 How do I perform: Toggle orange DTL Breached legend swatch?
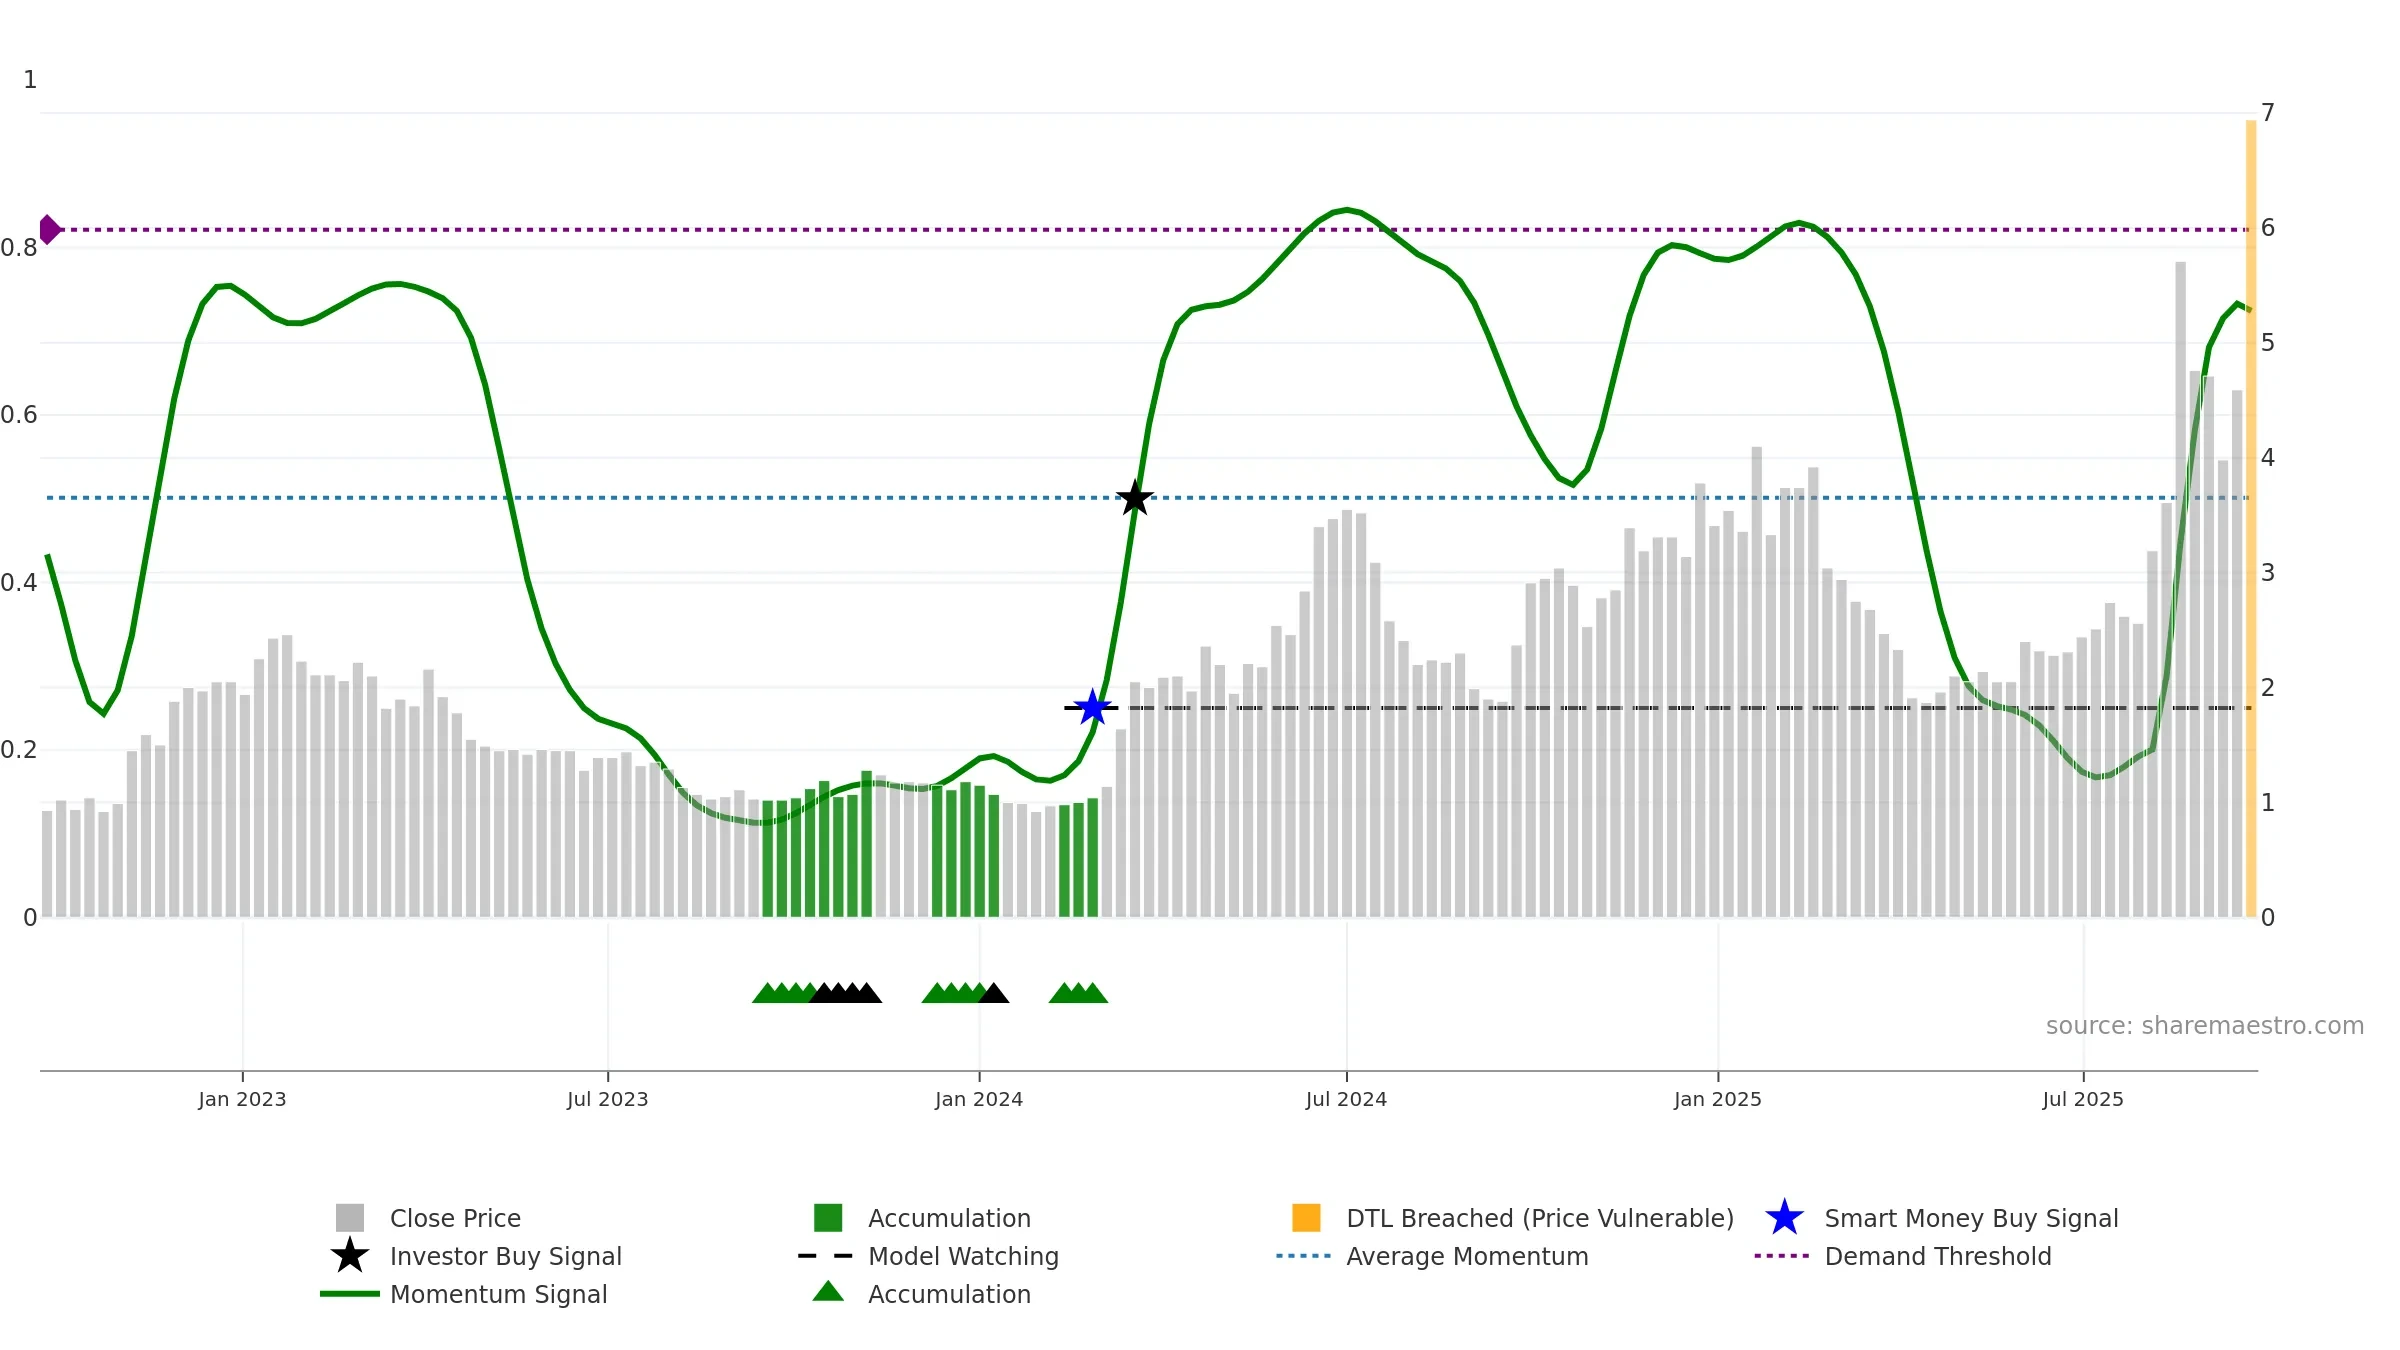click(1306, 1218)
